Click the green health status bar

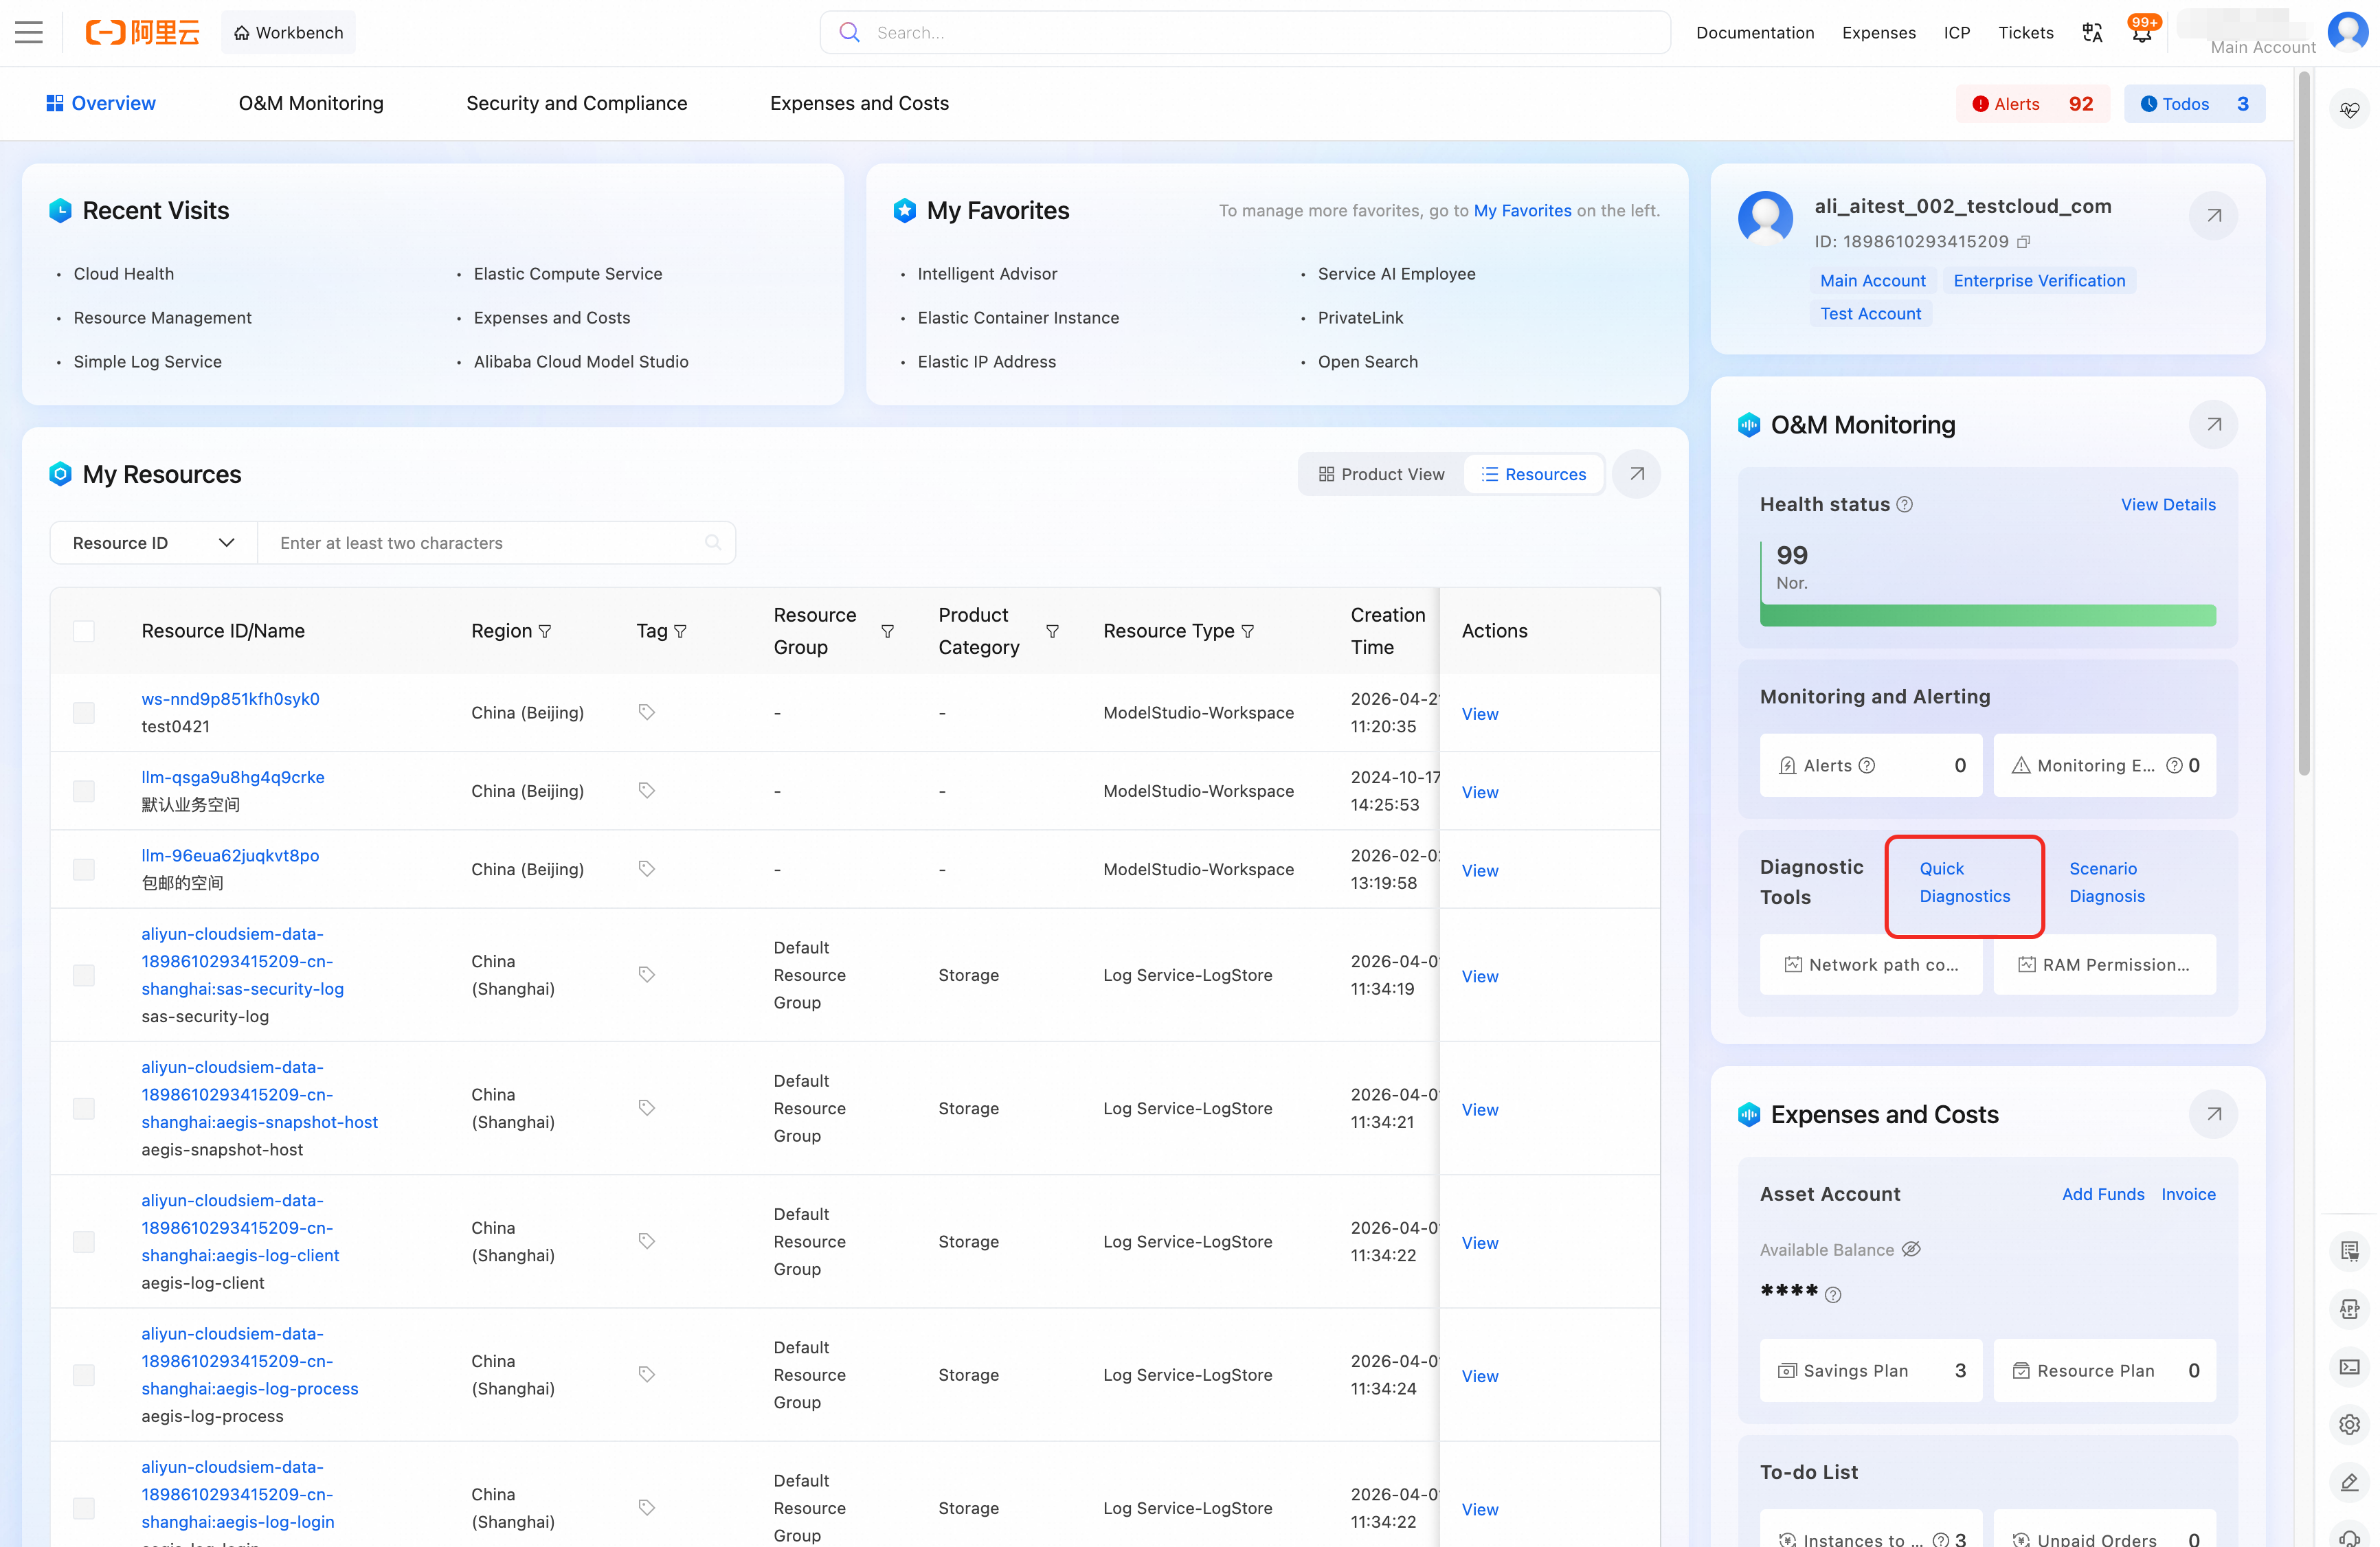(1987, 615)
